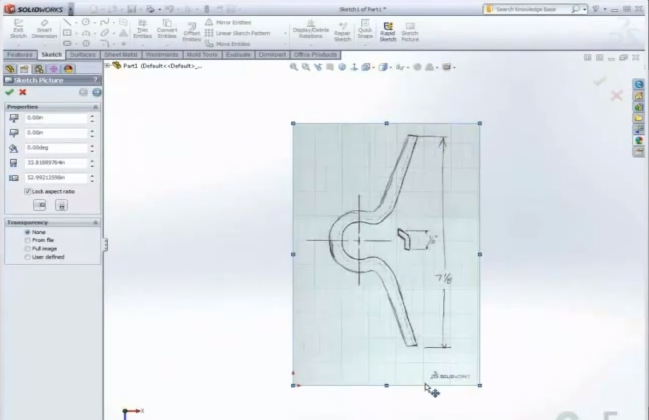
Task: Click the picture height value stepper
Action: coord(92,178)
